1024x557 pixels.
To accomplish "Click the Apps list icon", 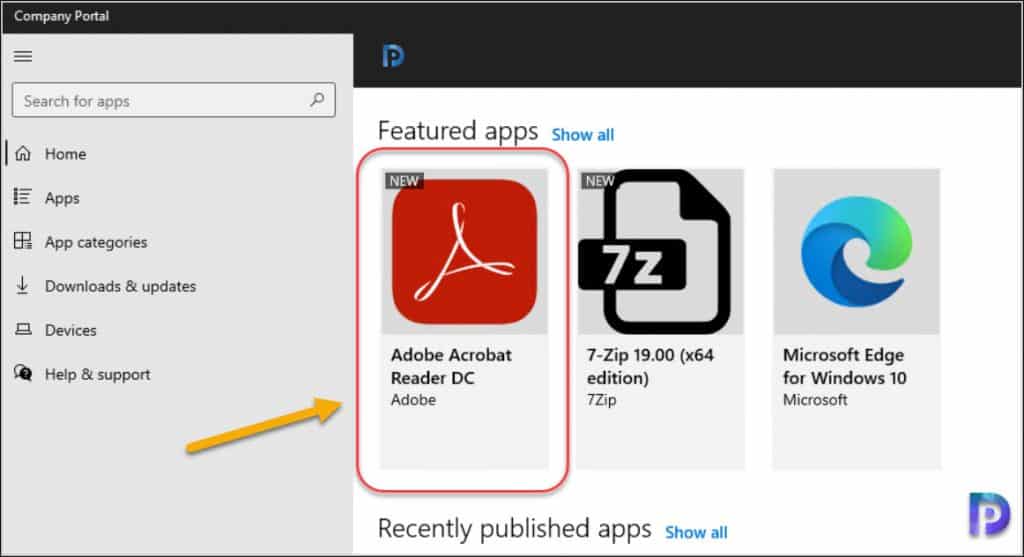I will 23,197.
